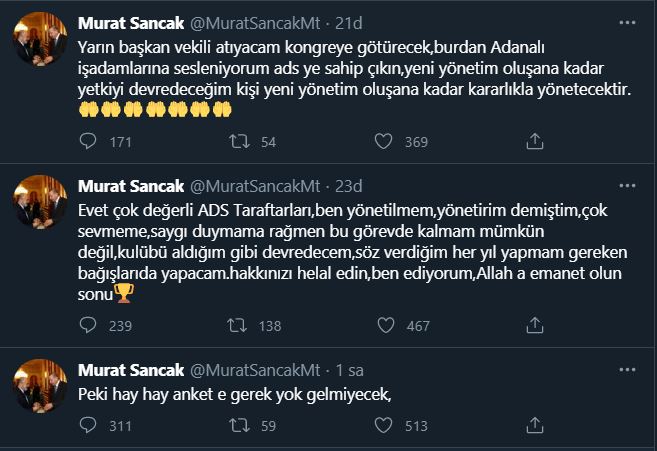The image size is (657, 451).
Task: Reply to the 'Peki hay hay' tweet
Action: click(x=87, y=427)
